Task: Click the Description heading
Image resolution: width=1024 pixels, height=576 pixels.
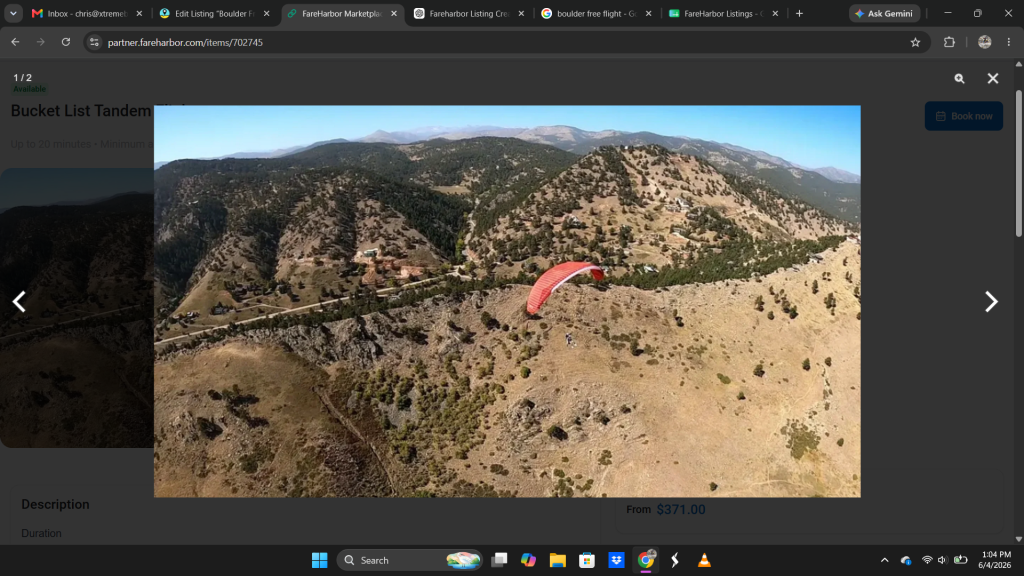Action: click(55, 504)
